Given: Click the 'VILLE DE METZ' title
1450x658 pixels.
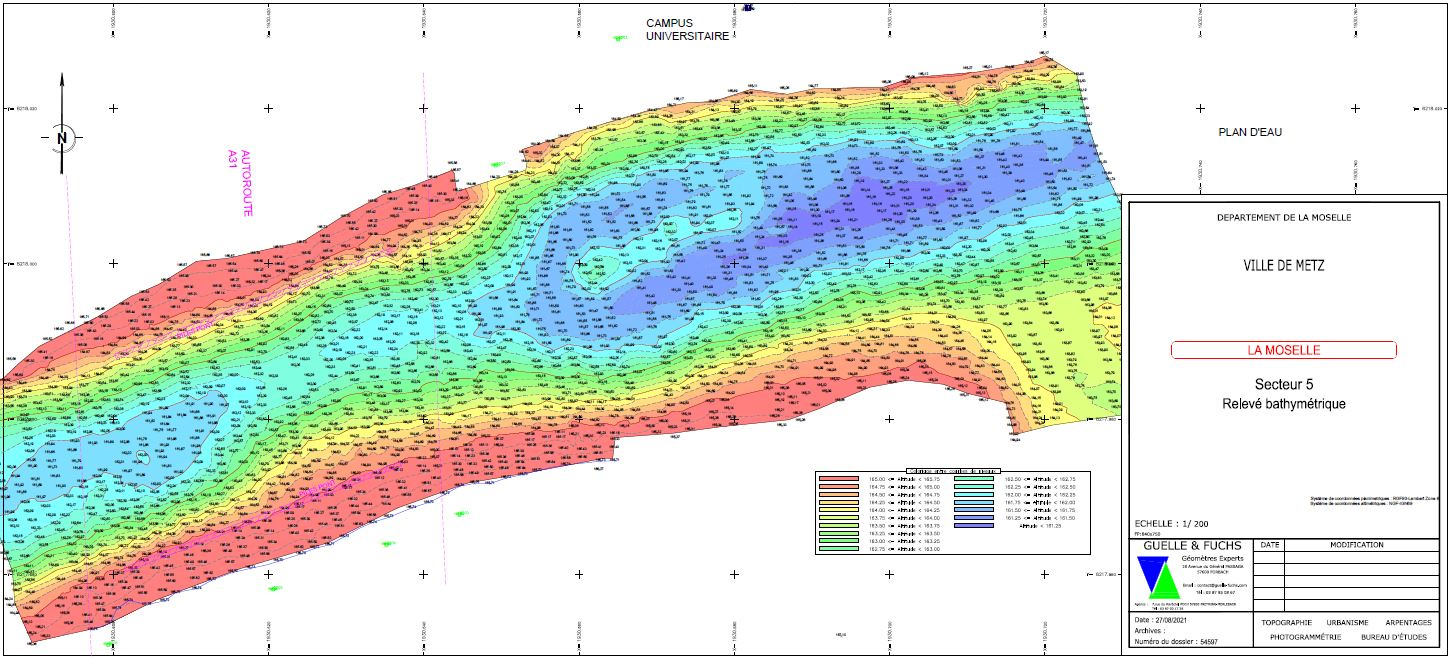Looking at the screenshot, I should 1283,266.
